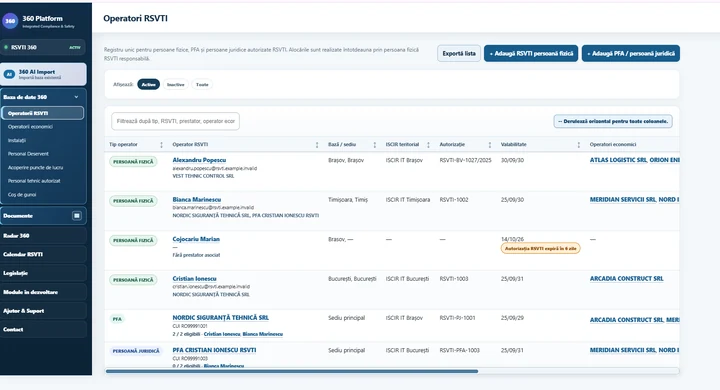Click the PERSOANĂ JURIDICĂ badge

click(136, 351)
